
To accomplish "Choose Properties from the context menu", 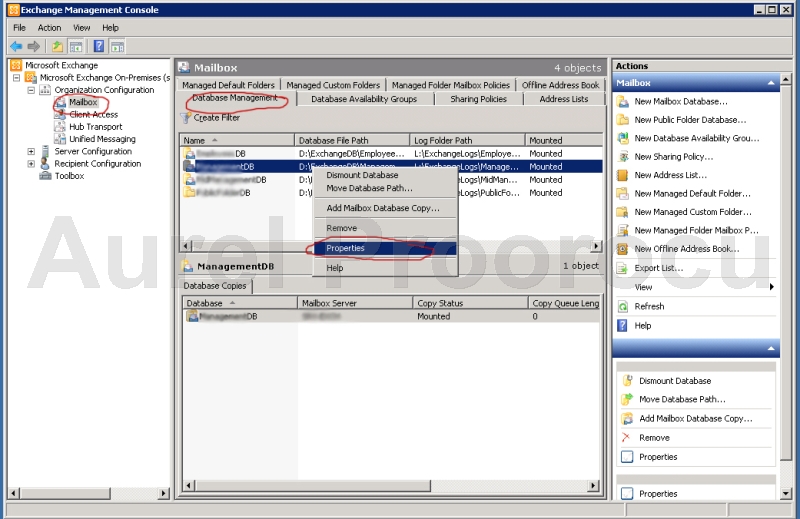I will tap(385, 248).
